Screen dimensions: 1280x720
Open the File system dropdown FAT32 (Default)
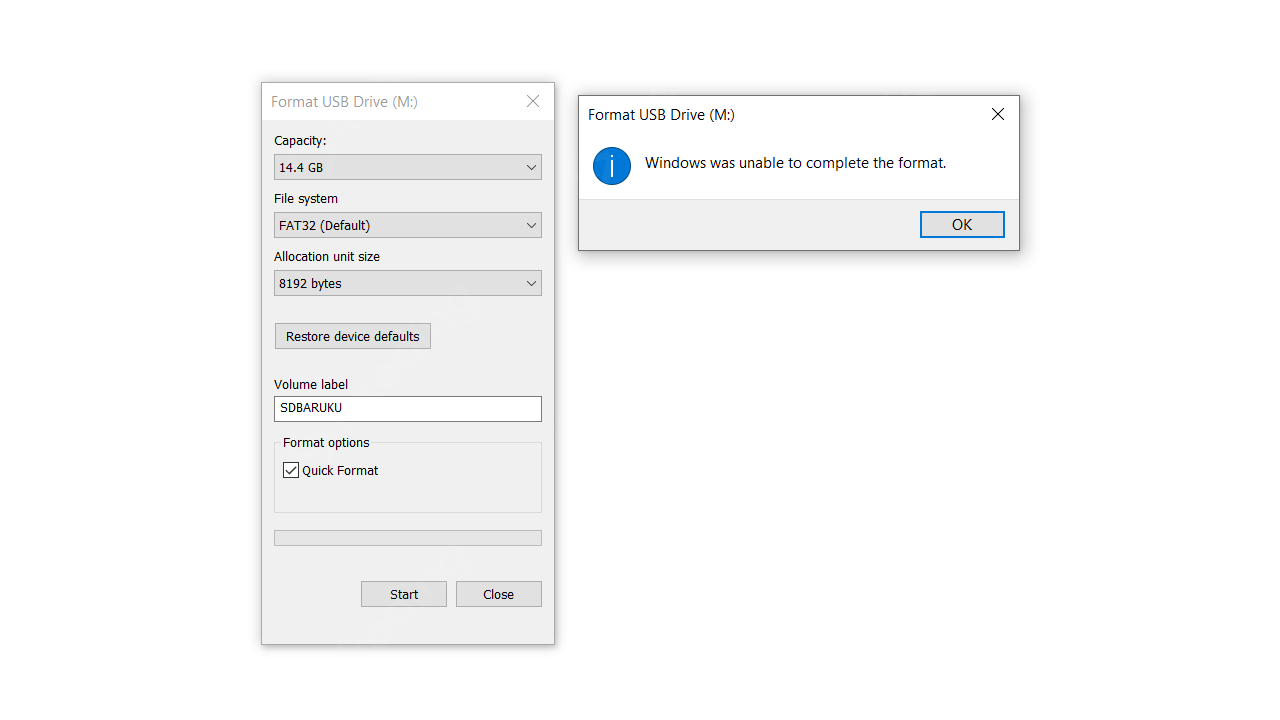pos(408,225)
